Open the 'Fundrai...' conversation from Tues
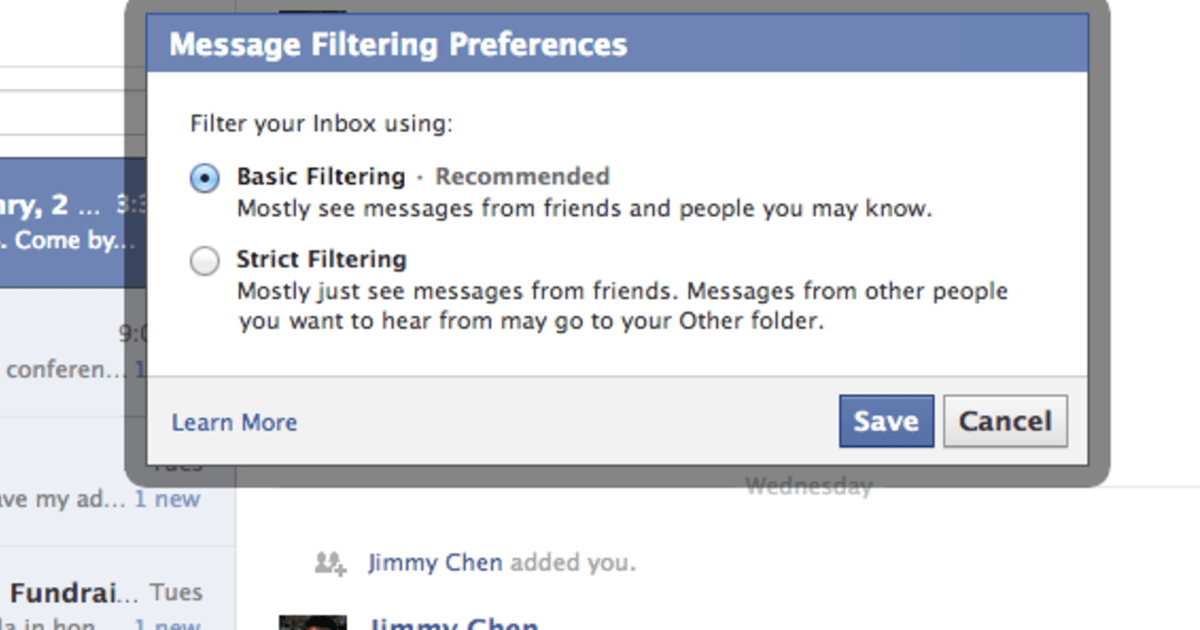This screenshot has height=630, width=1200. click(x=75, y=593)
